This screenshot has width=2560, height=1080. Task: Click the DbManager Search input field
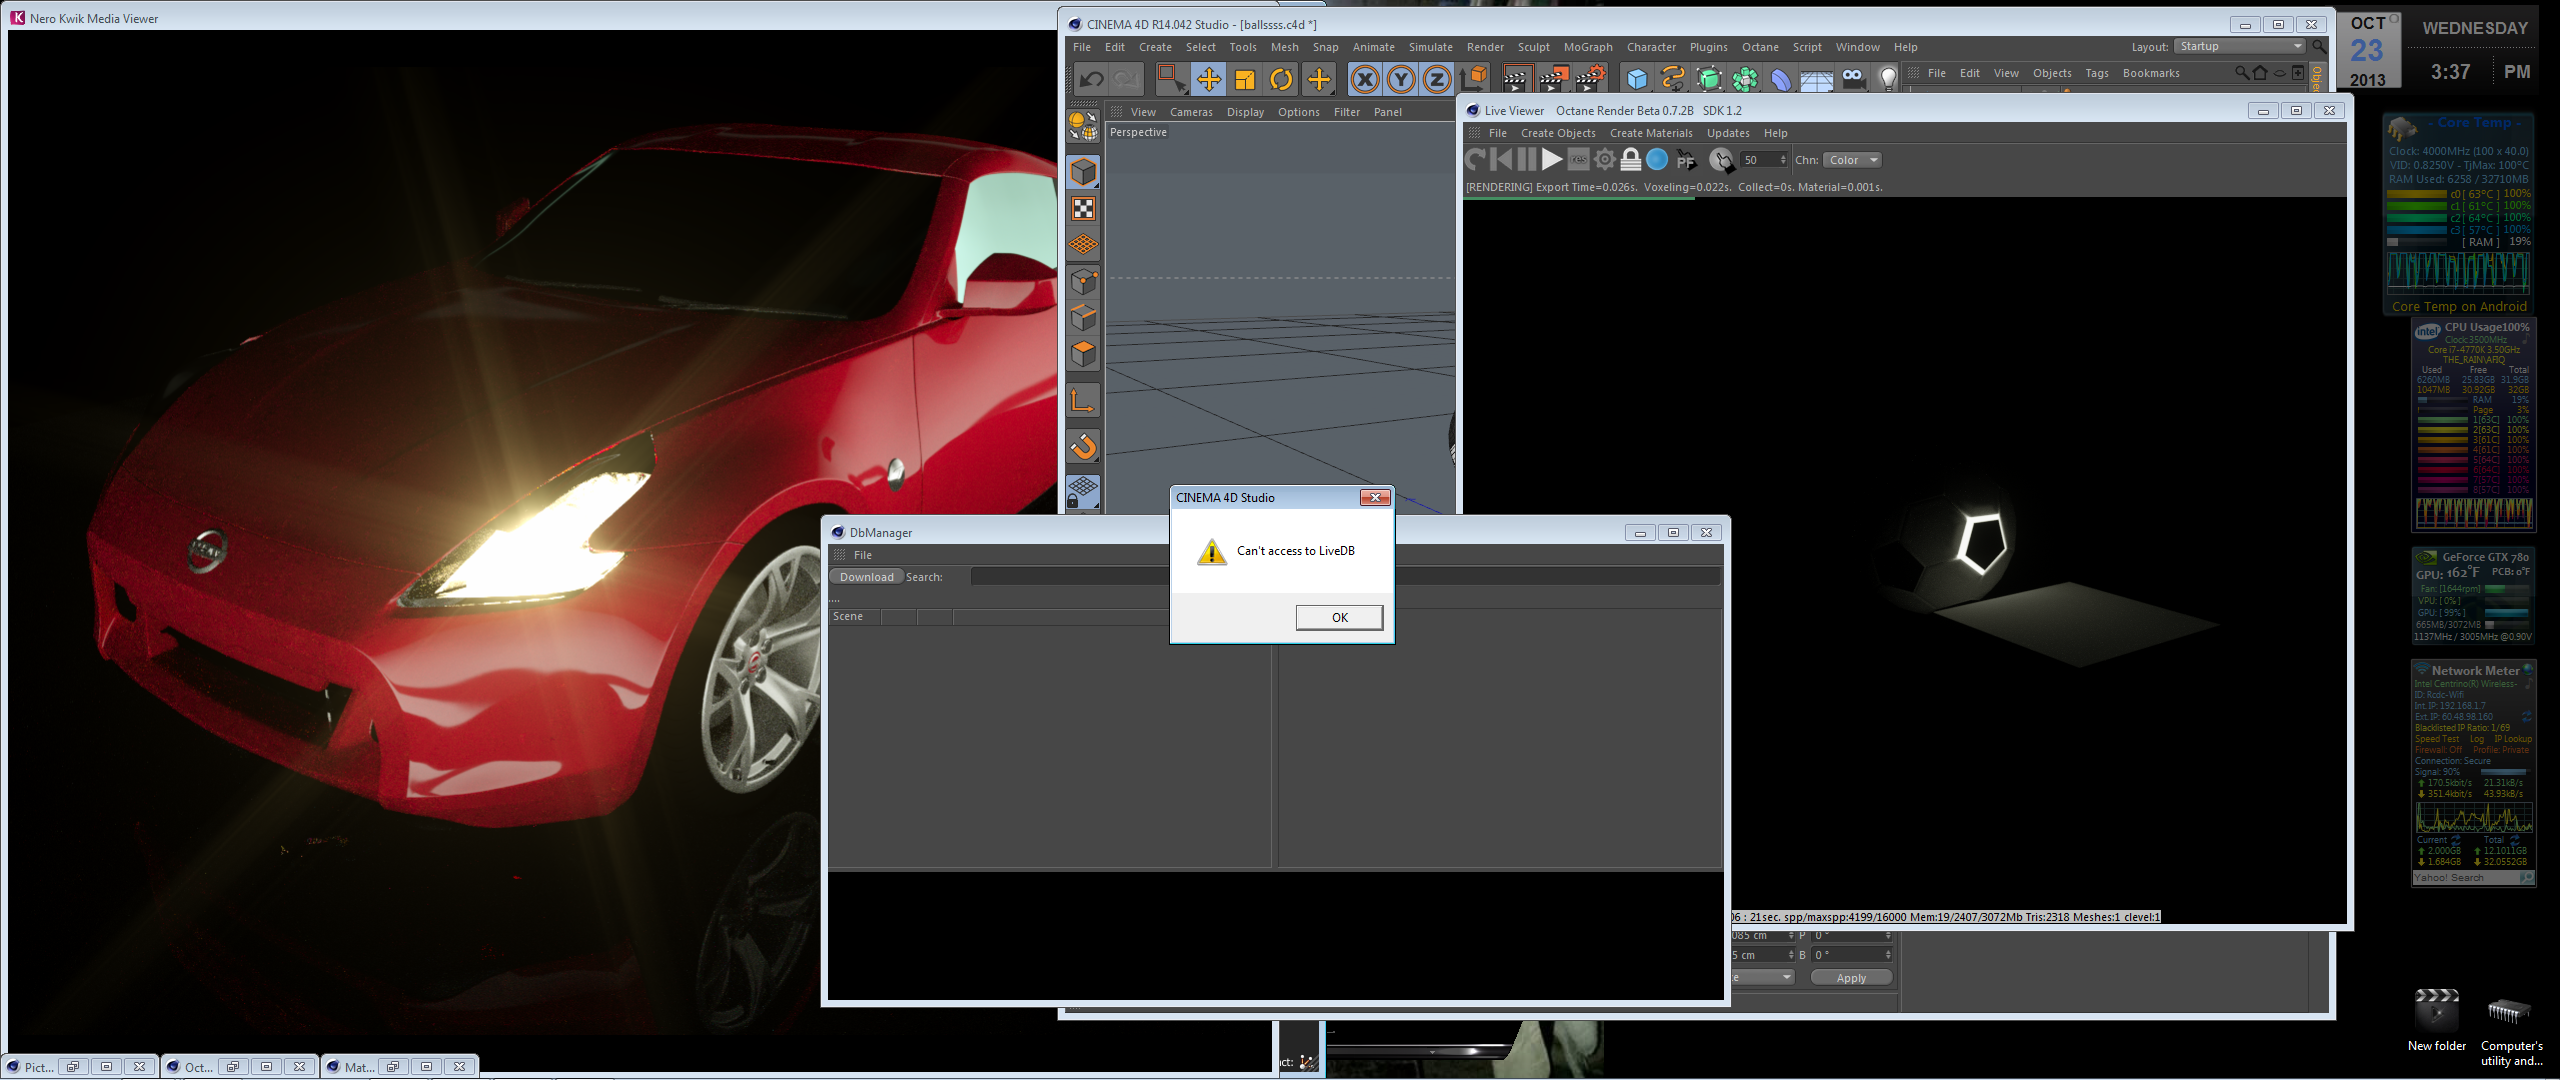[x=1068, y=577]
